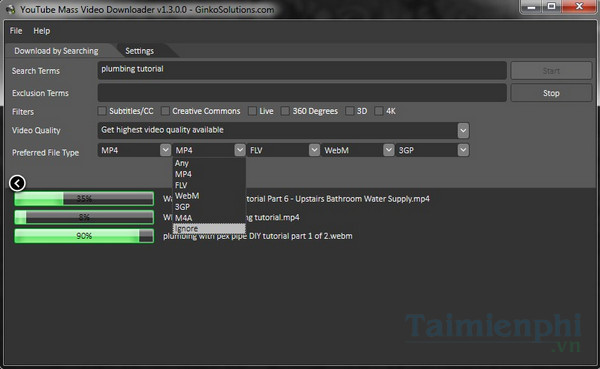Click the app icon in title bar
Viewport: 600px width, 369px height.
tap(10, 9)
